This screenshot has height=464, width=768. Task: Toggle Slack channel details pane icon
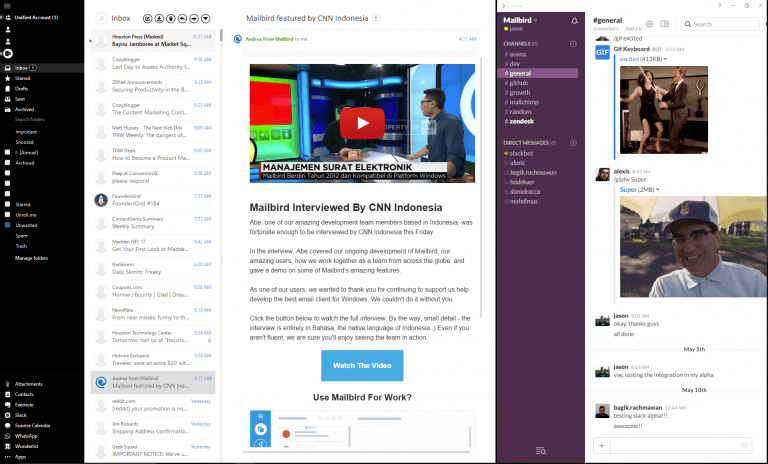click(x=664, y=24)
